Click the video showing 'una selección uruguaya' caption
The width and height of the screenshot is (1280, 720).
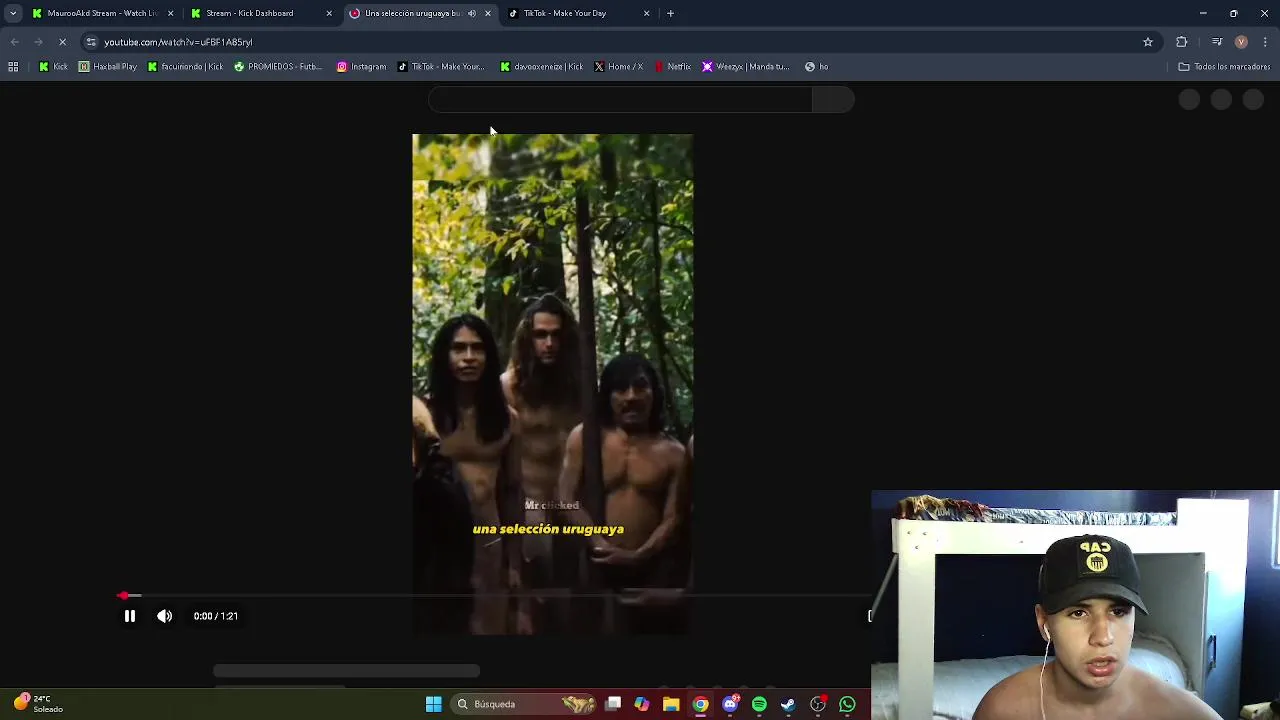pyautogui.click(x=552, y=384)
